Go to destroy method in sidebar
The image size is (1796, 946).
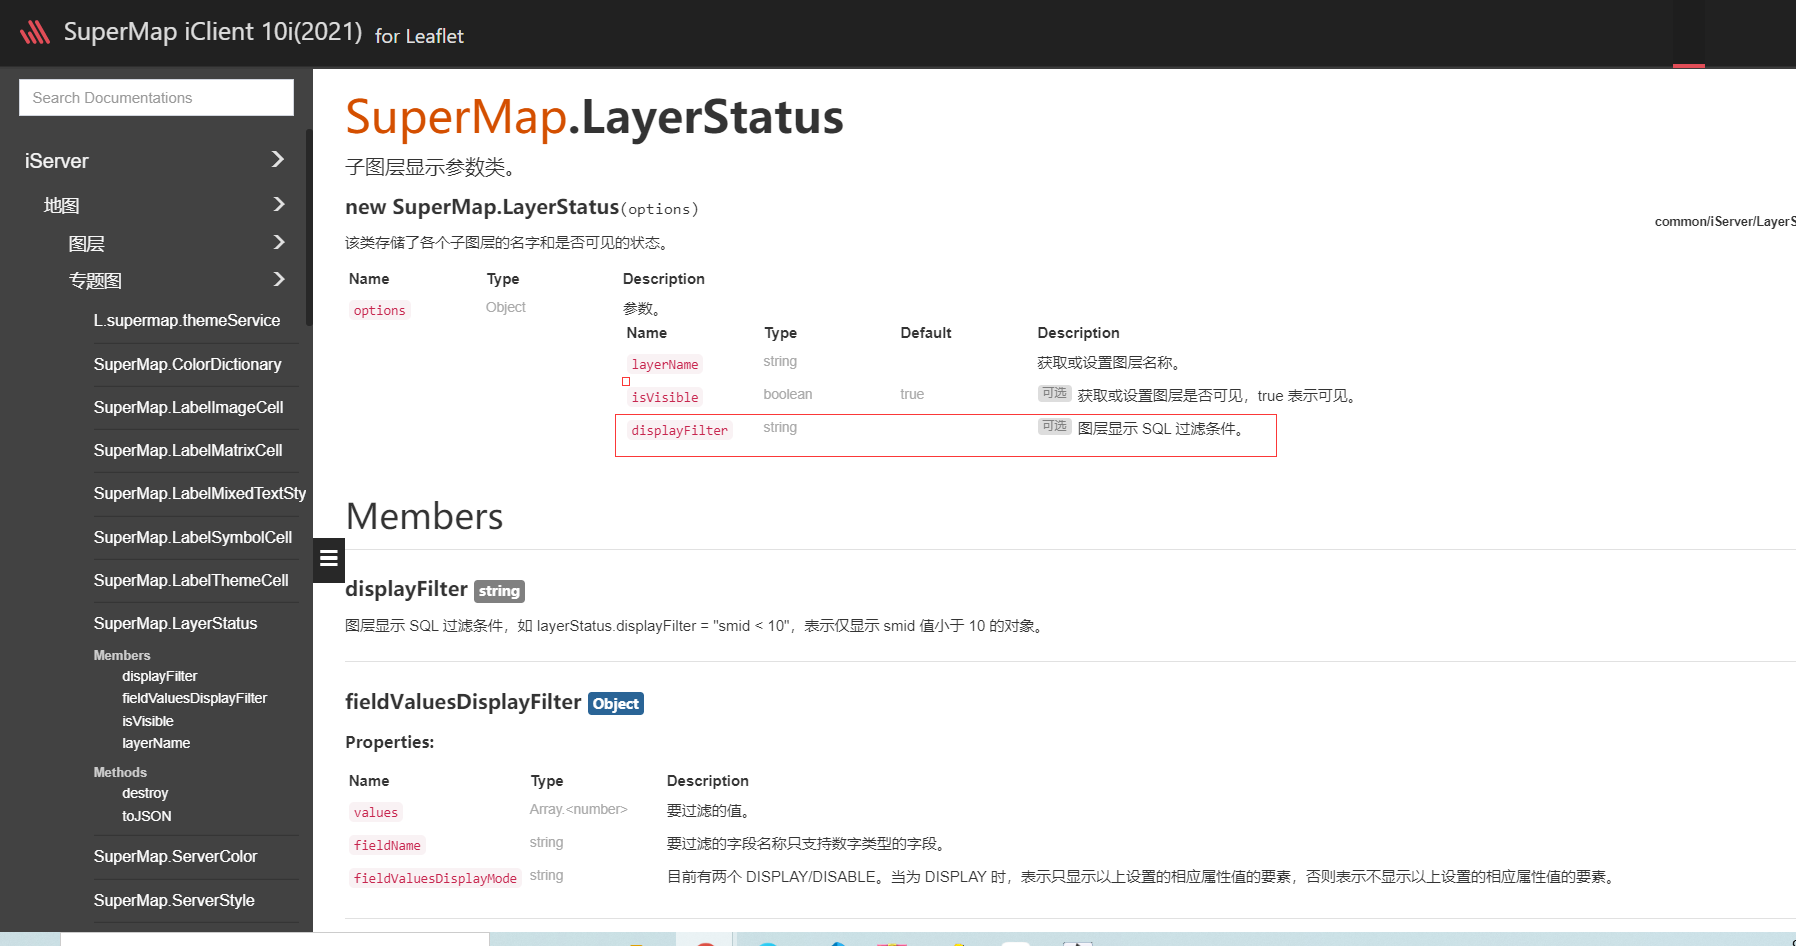pos(145,793)
